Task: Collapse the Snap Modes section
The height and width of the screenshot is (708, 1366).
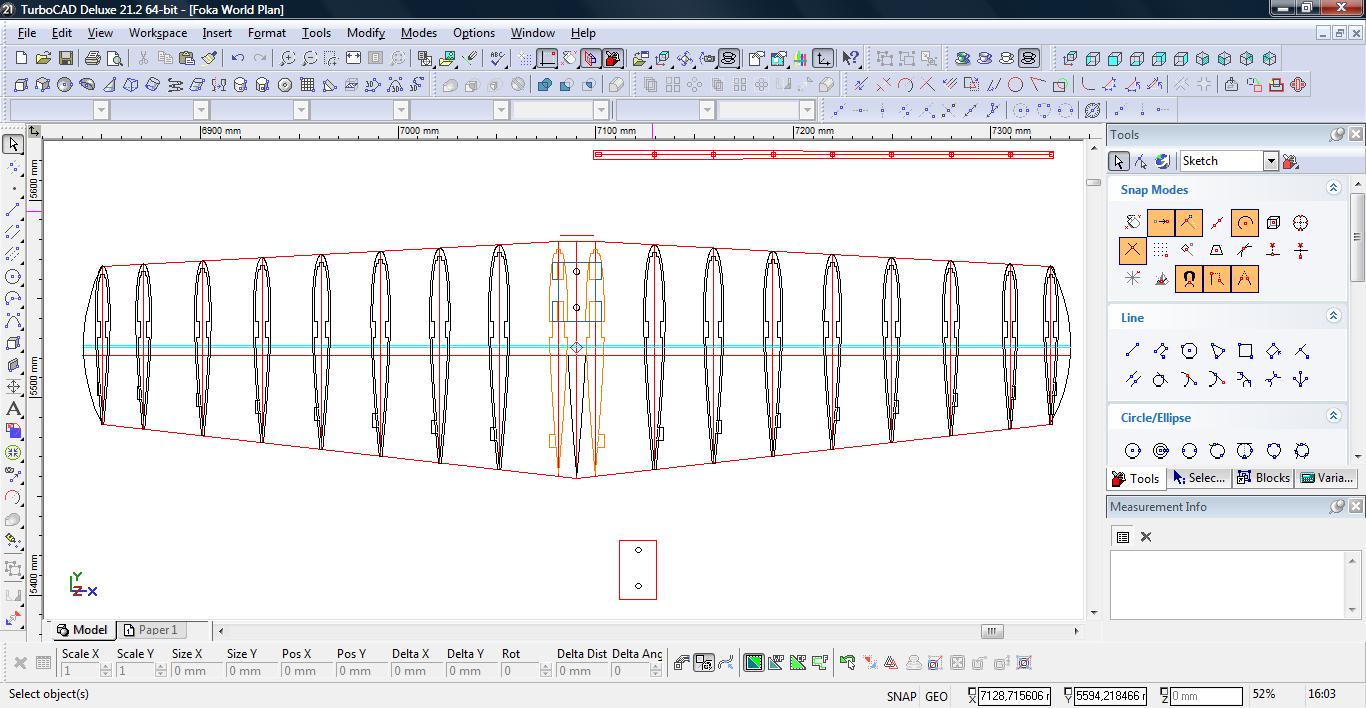Action: click(1332, 188)
